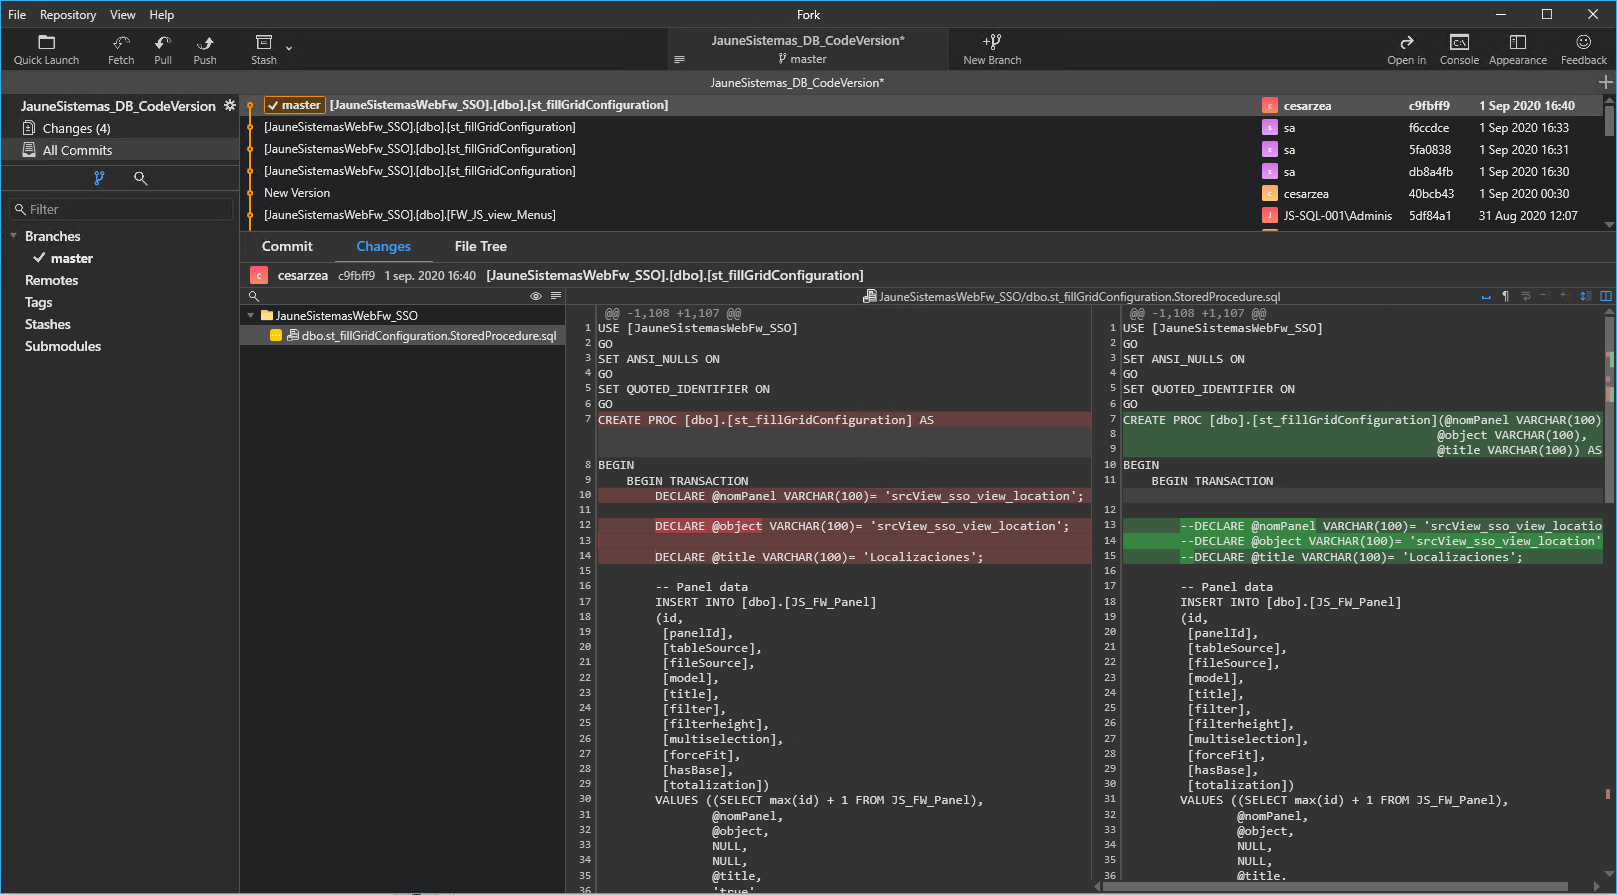This screenshot has width=1617, height=895.
Task: Click the commit list vertical scrollbar
Action: tap(1609, 120)
